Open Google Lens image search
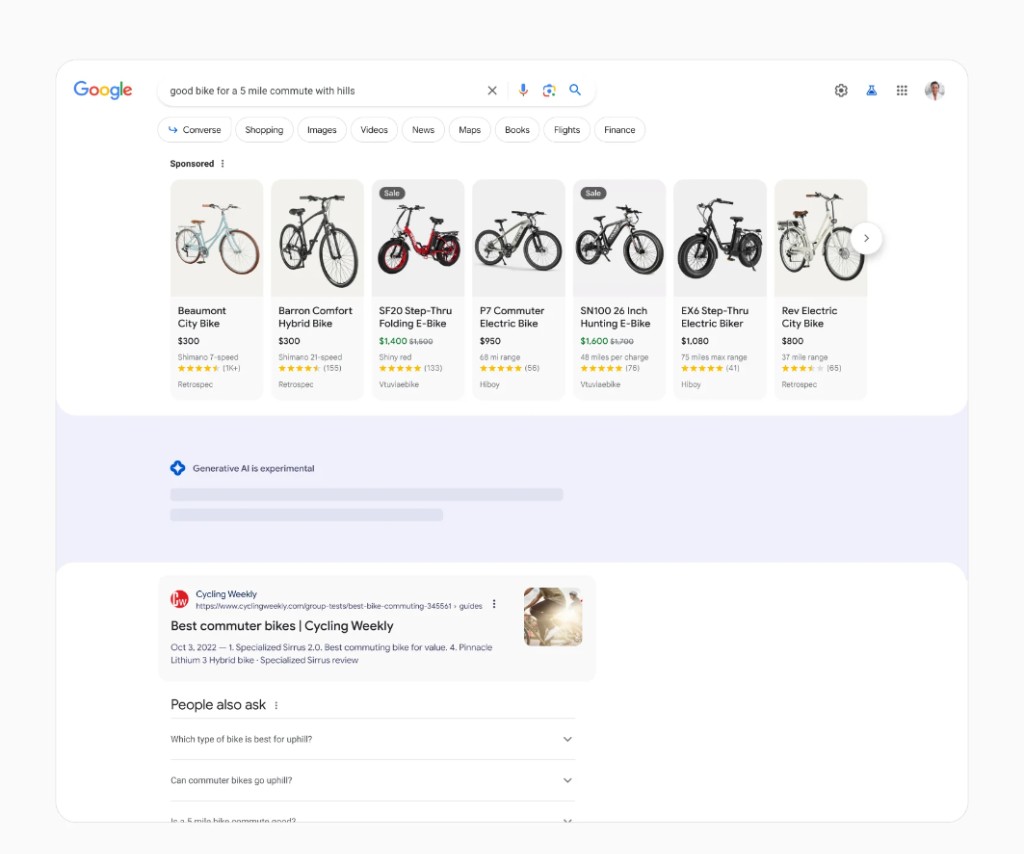This screenshot has height=854, width=1024. (x=549, y=91)
